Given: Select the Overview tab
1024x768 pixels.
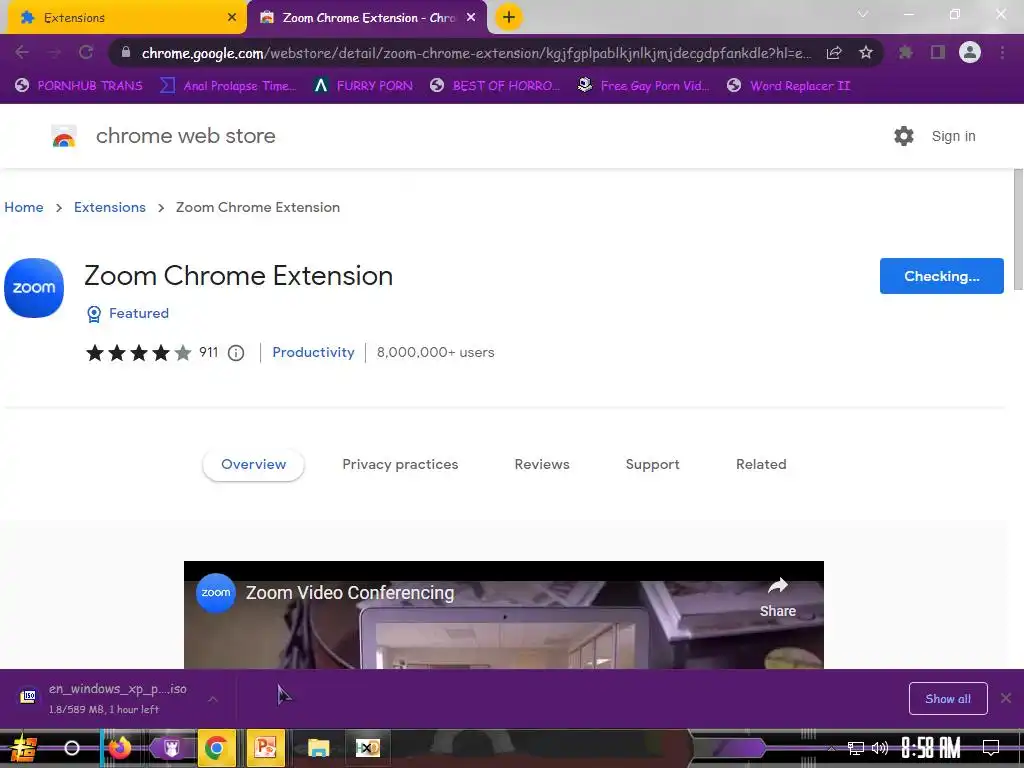Looking at the screenshot, I should (253, 464).
